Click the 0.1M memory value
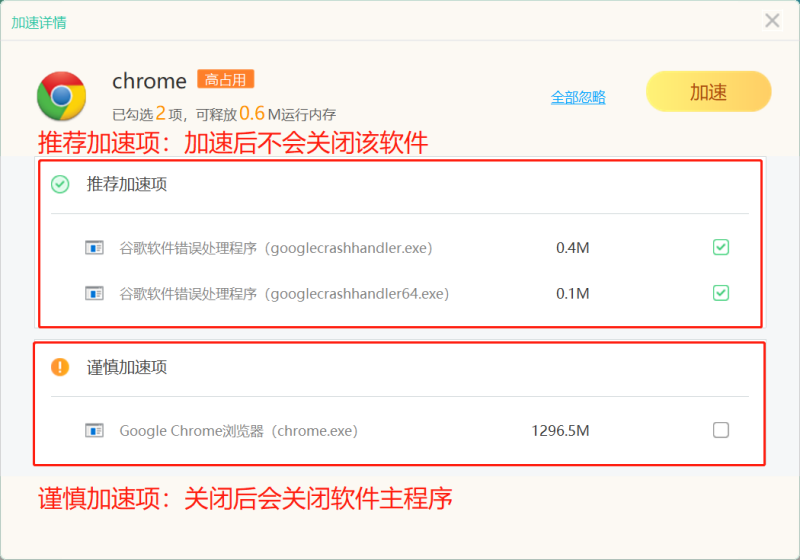 572,294
